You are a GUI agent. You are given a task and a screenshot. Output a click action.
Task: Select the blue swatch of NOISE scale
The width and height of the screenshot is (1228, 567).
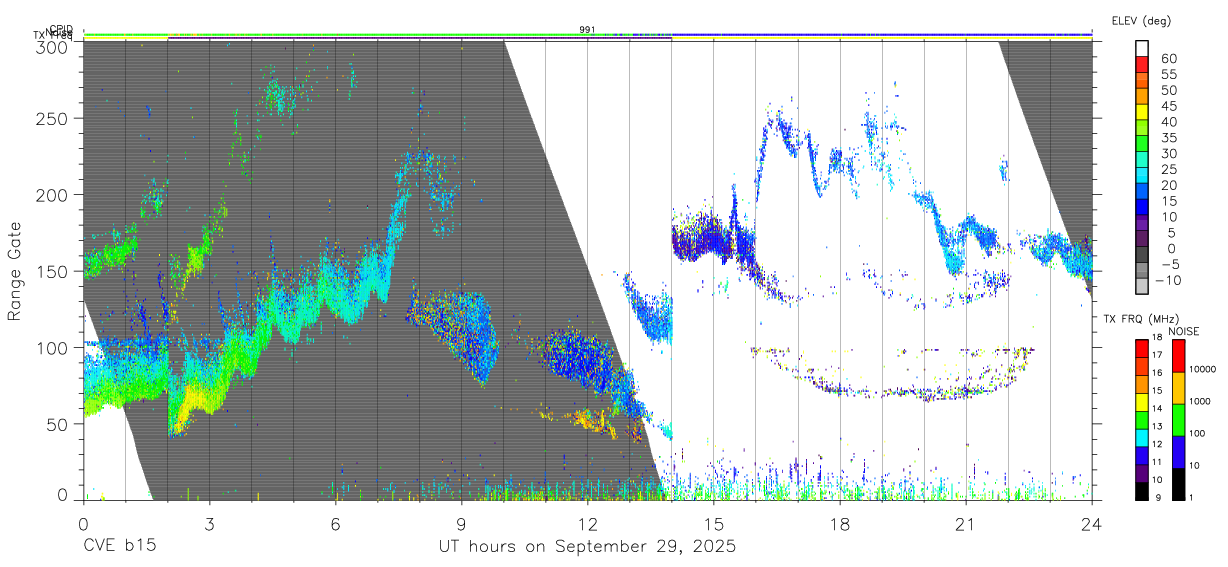click(x=1177, y=452)
